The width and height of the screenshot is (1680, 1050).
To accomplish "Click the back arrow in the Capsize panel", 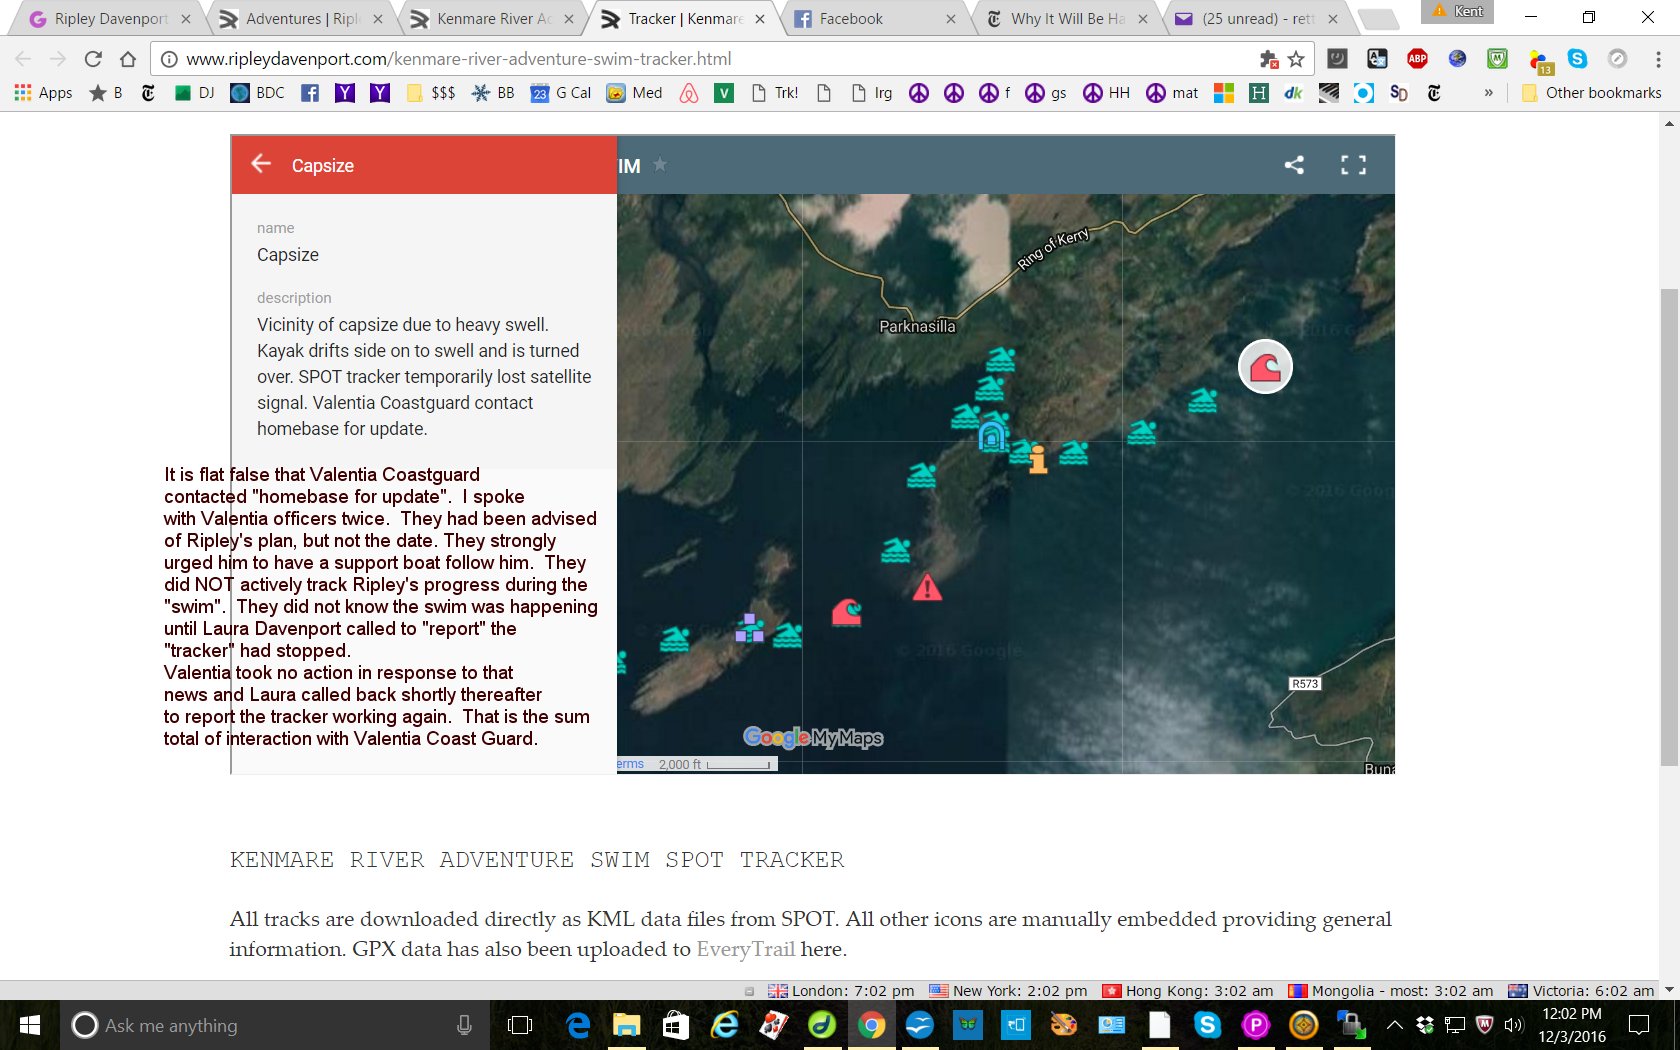I will tap(261, 164).
